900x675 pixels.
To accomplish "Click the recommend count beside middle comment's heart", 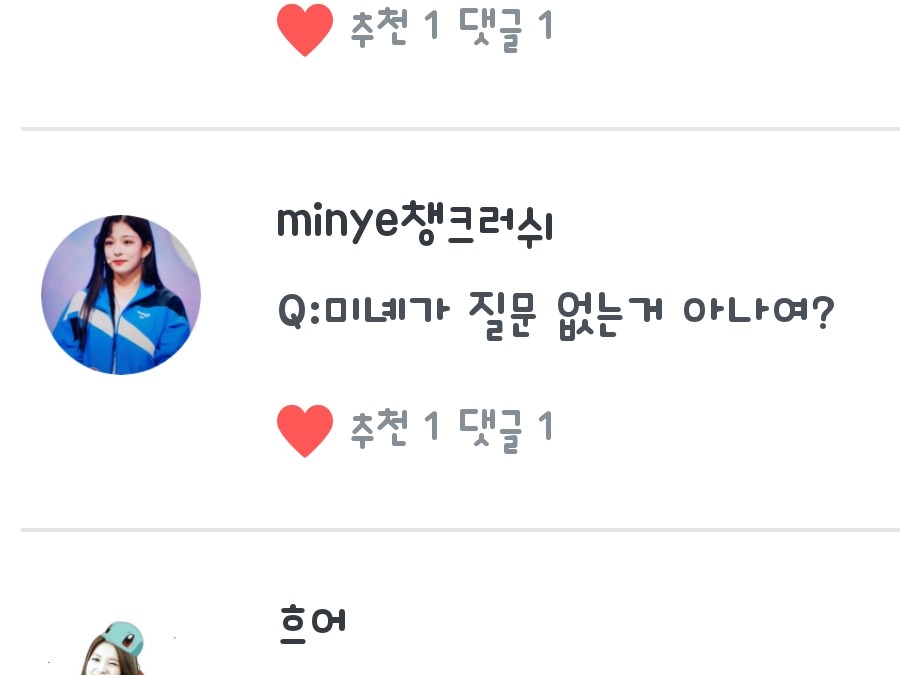I will click(431, 426).
